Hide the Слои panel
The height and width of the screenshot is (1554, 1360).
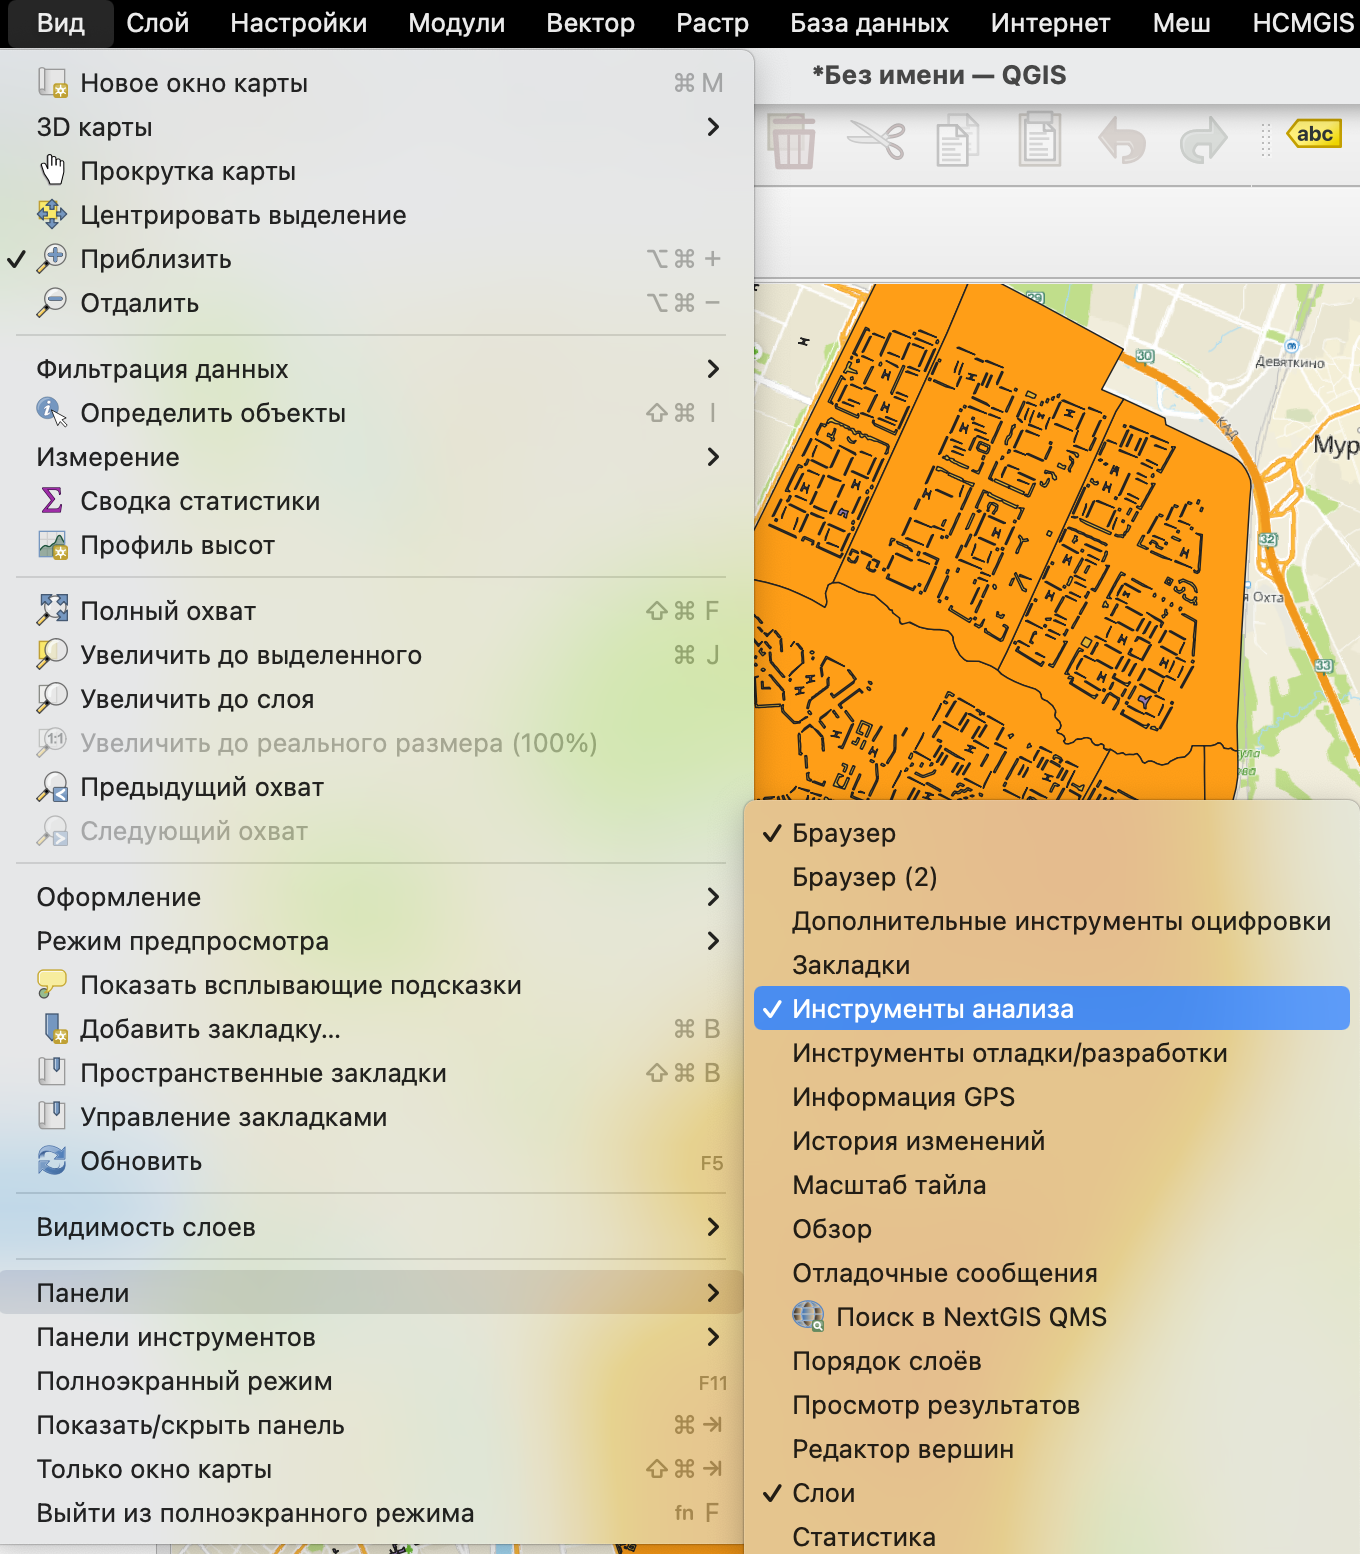[823, 1493]
